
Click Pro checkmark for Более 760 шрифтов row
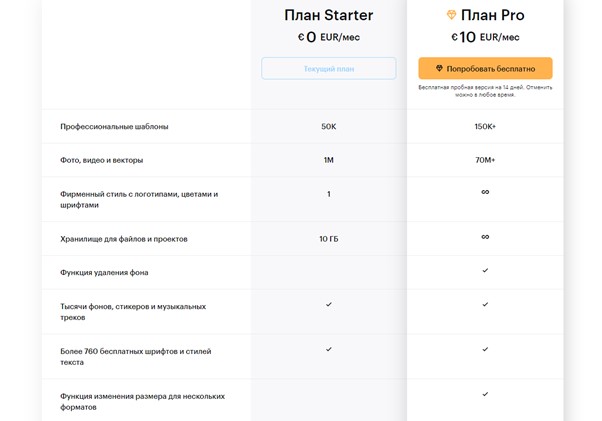click(x=485, y=349)
